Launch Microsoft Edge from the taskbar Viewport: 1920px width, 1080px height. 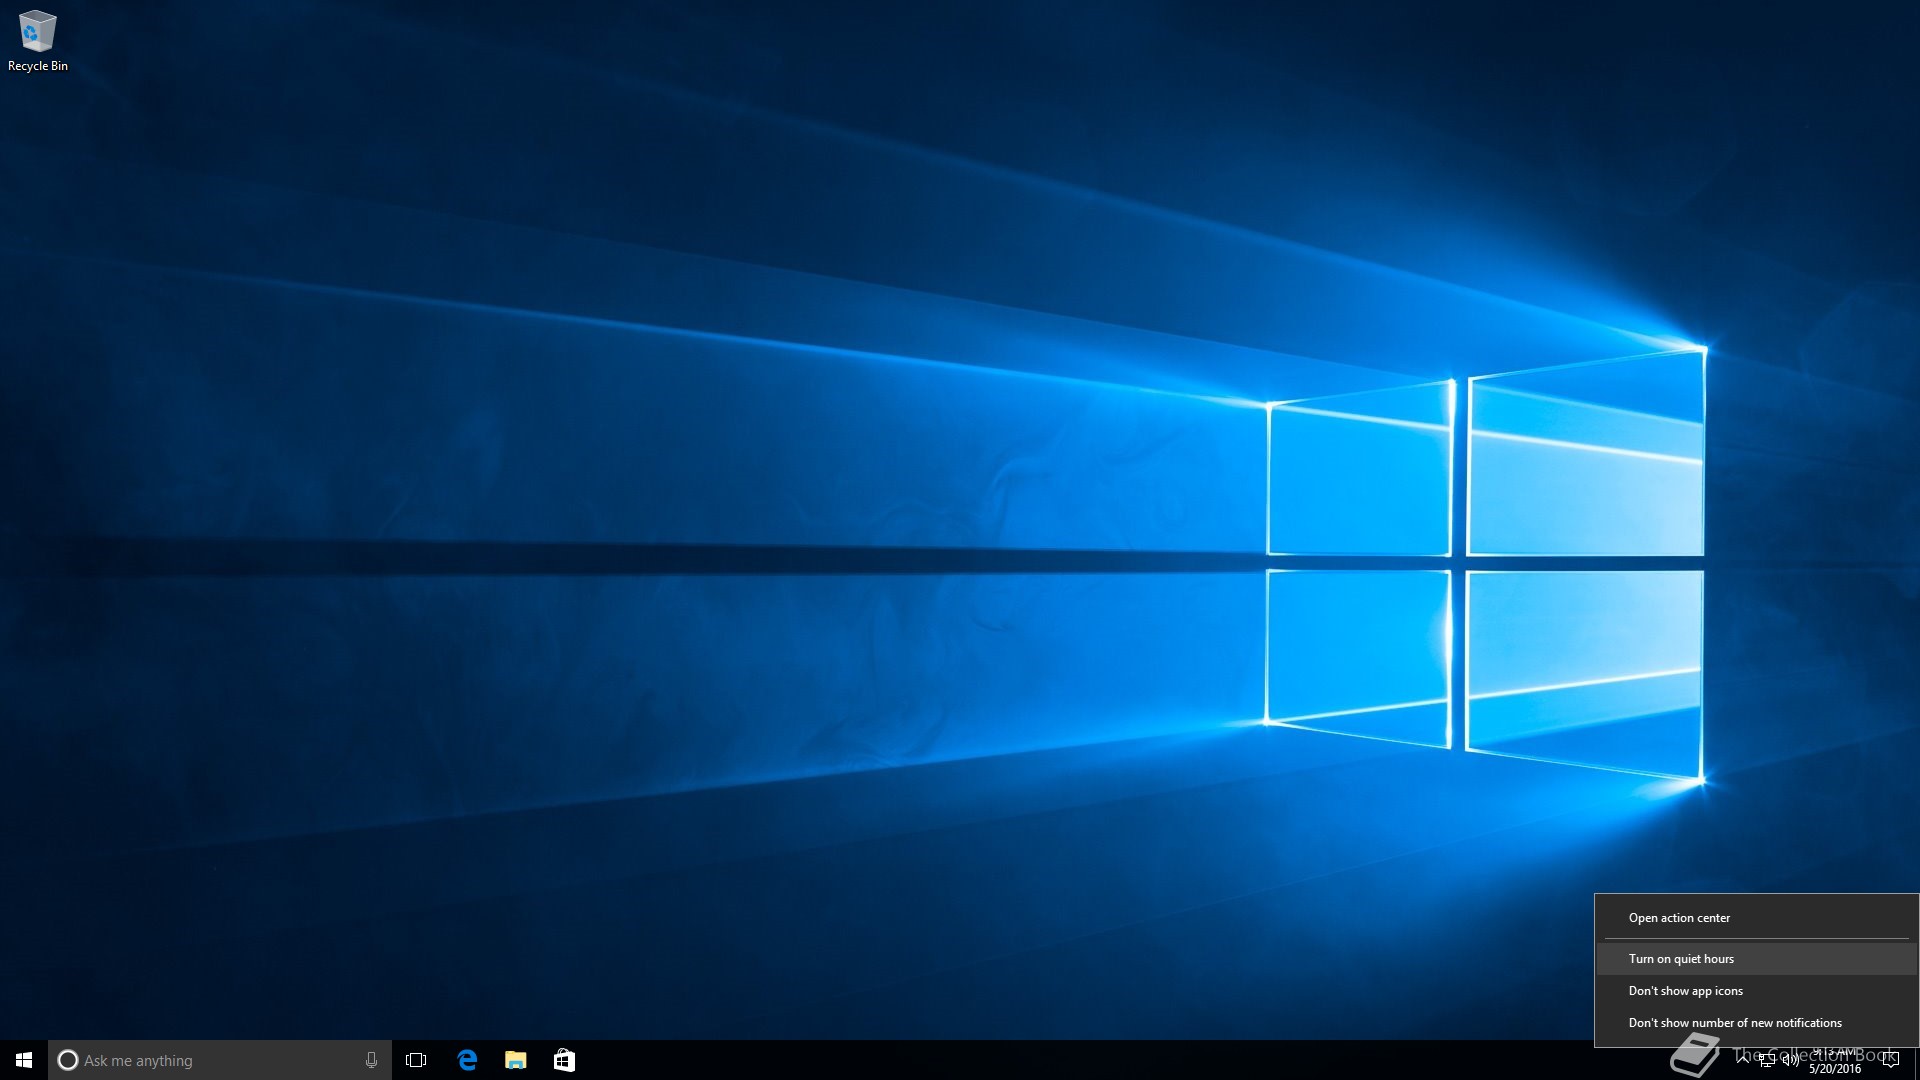pyautogui.click(x=467, y=1060)
